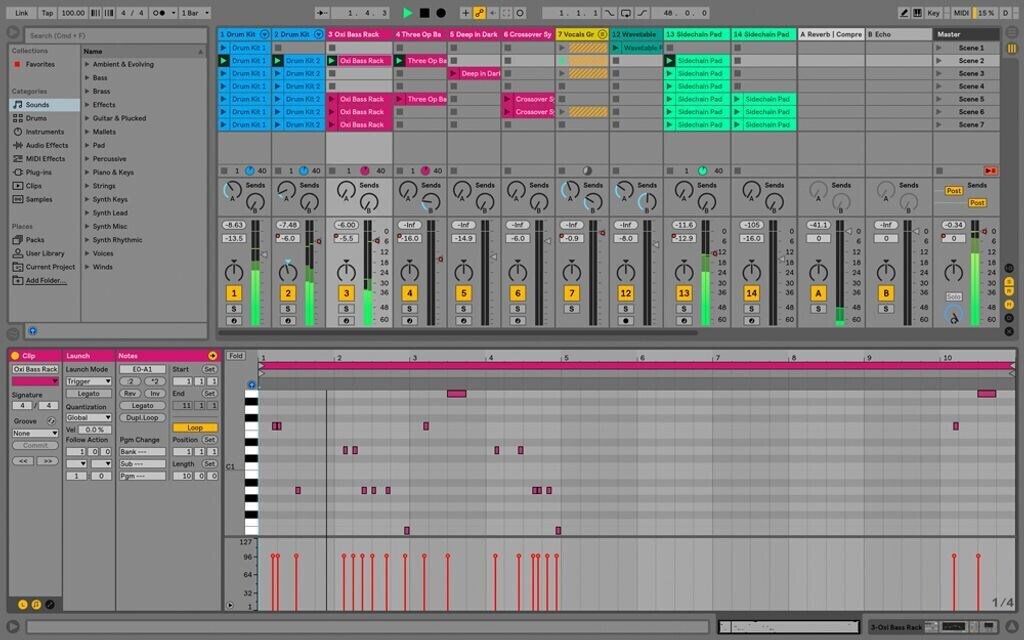Viewport: 1024px width, 640px height.
Task: Launch Scene 3 from the Master column
Action: (939, 74)
